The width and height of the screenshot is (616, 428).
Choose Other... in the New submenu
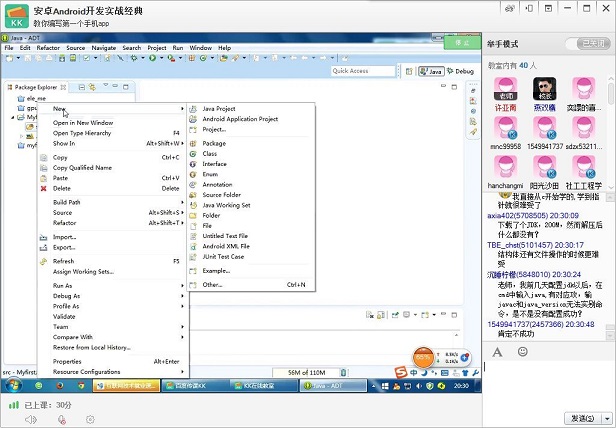point(212,285)
